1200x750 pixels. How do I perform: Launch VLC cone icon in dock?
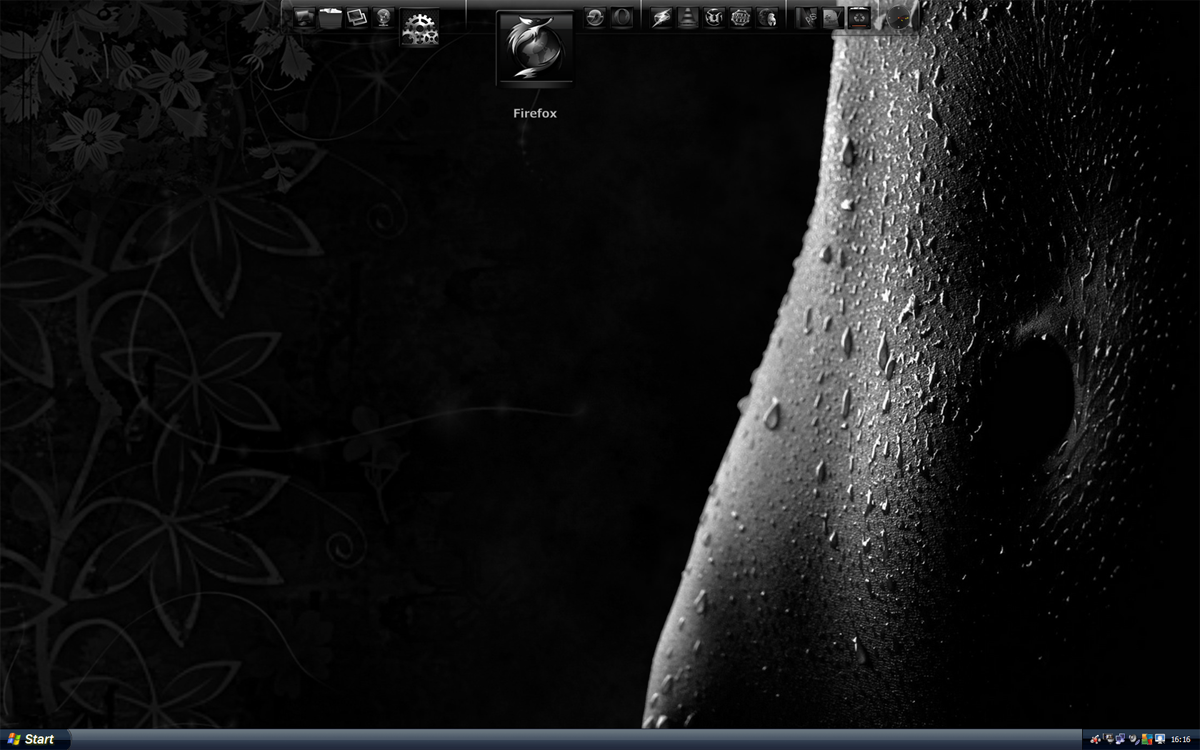click(687, 18)
